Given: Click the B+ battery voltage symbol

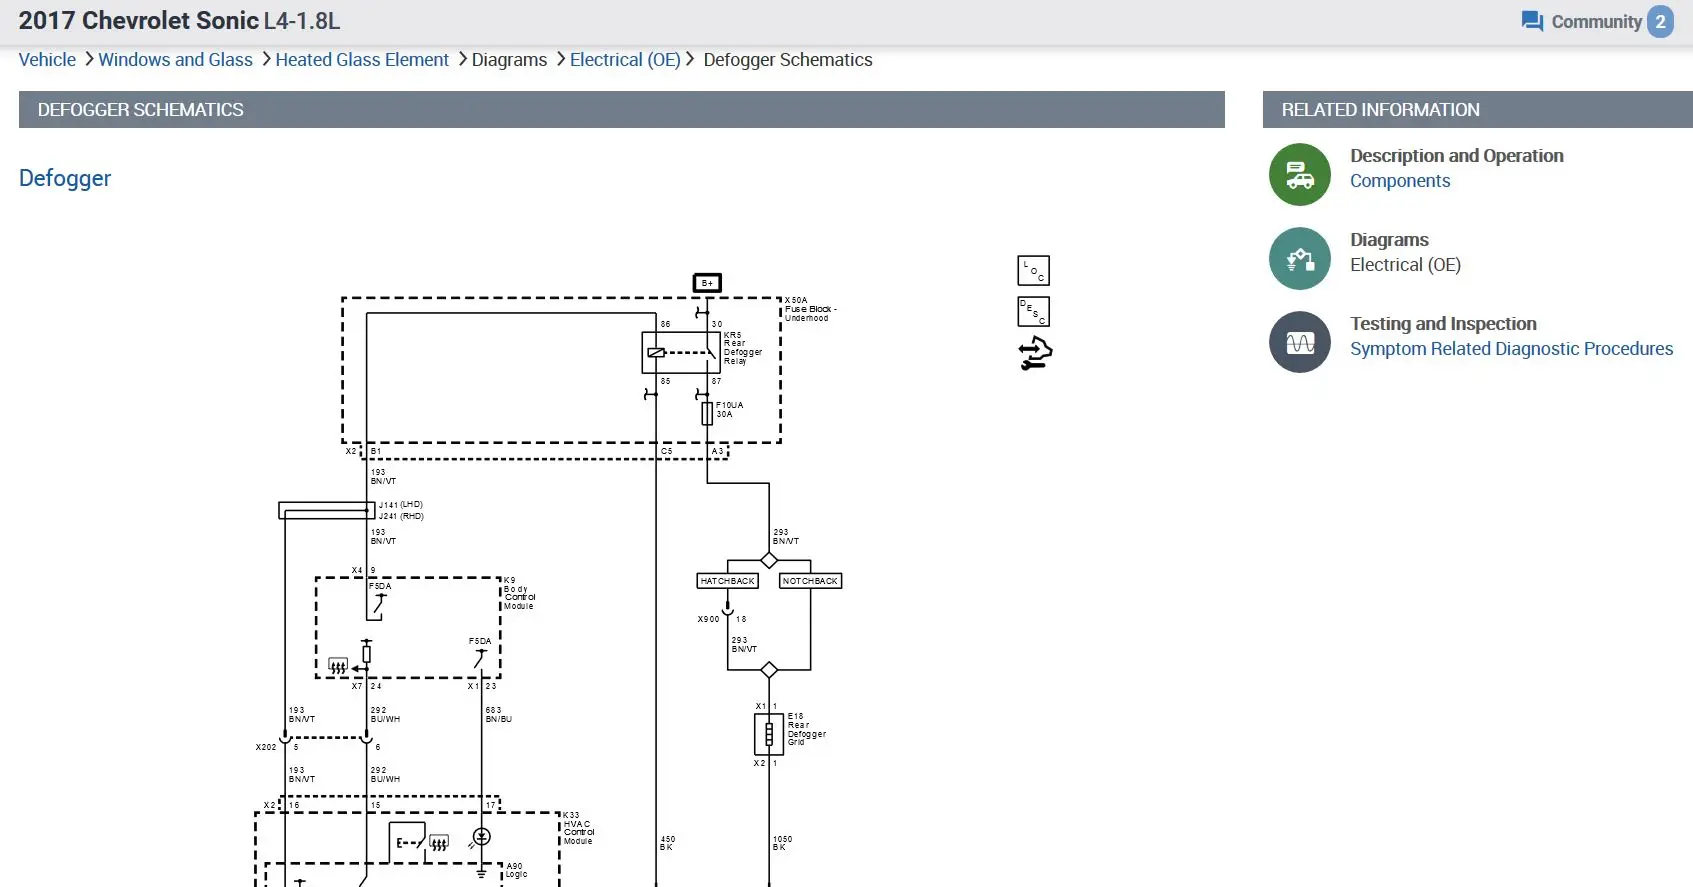Looking at the screenshot, I should (707, 283).
